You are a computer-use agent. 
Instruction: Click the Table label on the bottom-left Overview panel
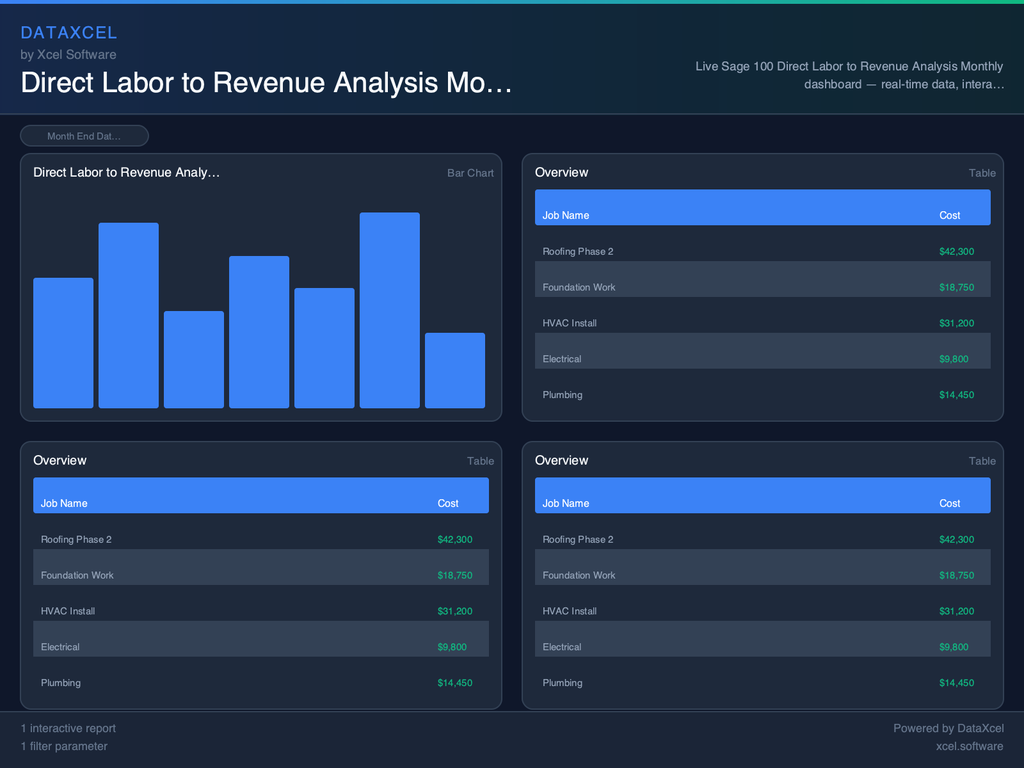[481, 461]
